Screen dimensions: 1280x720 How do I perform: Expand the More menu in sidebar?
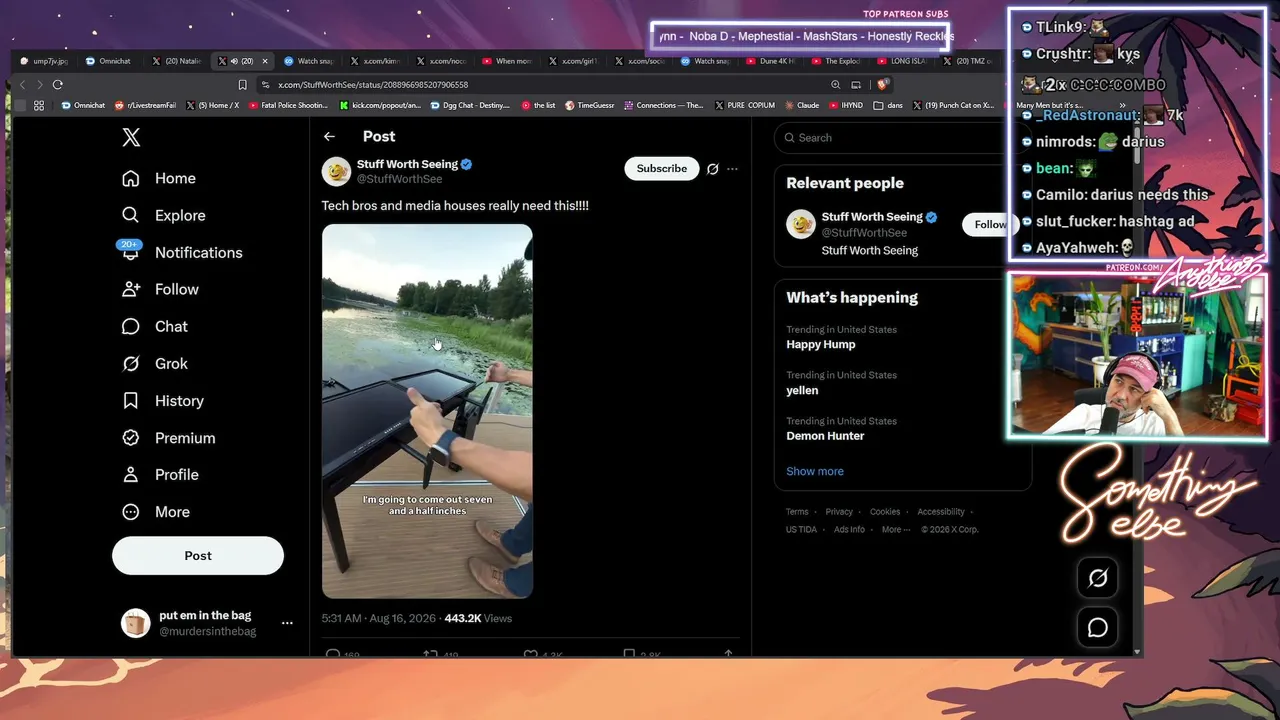point(155,511)
